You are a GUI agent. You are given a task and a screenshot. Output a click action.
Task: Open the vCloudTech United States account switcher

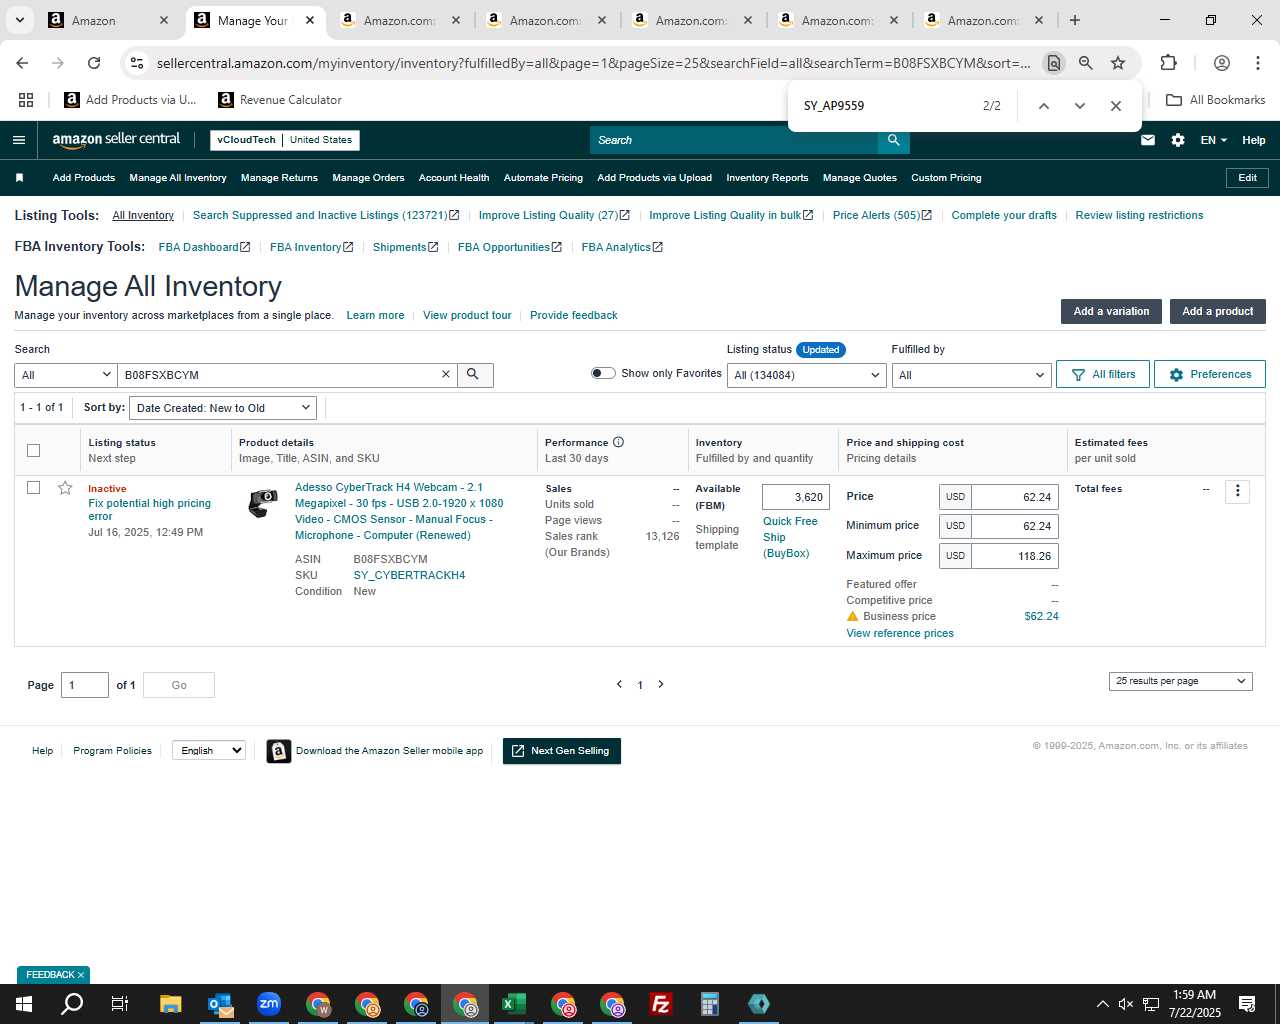285,140
